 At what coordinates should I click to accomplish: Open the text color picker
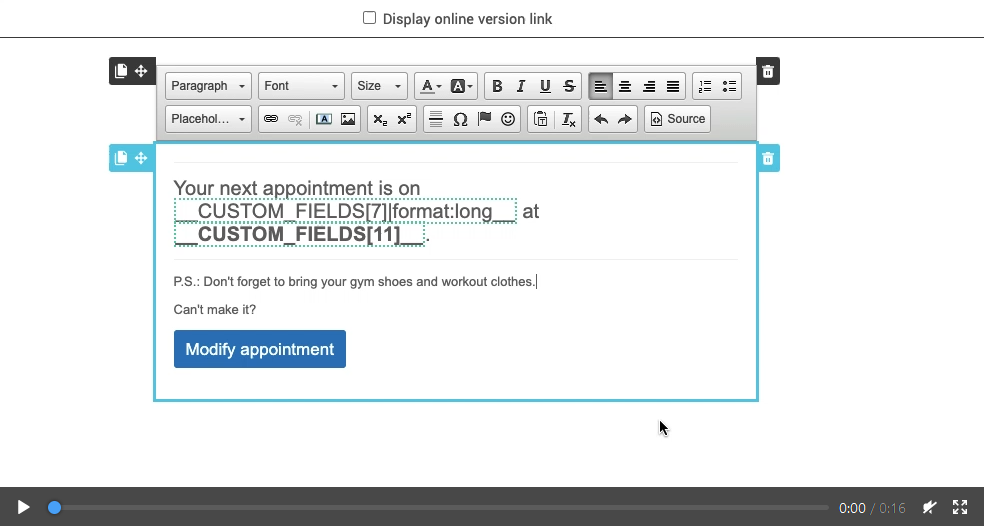(x=429, y=86)
